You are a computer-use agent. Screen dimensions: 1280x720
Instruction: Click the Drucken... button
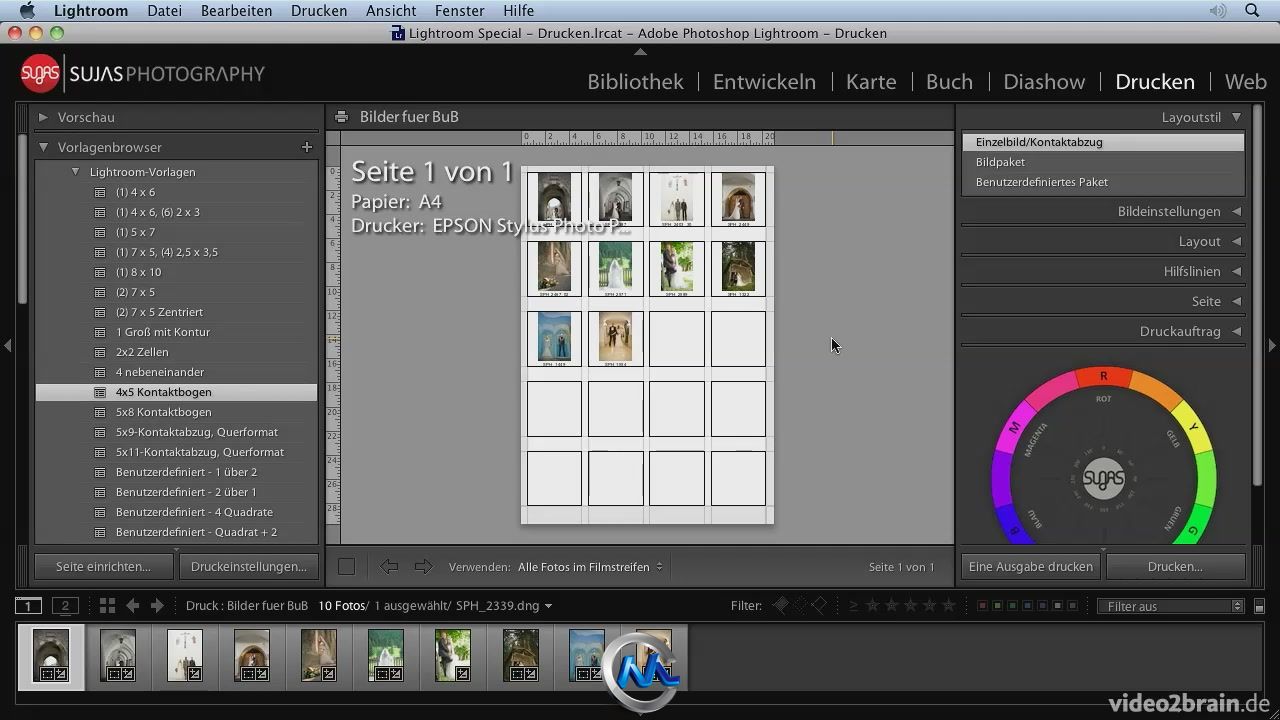click(1175, 566)
